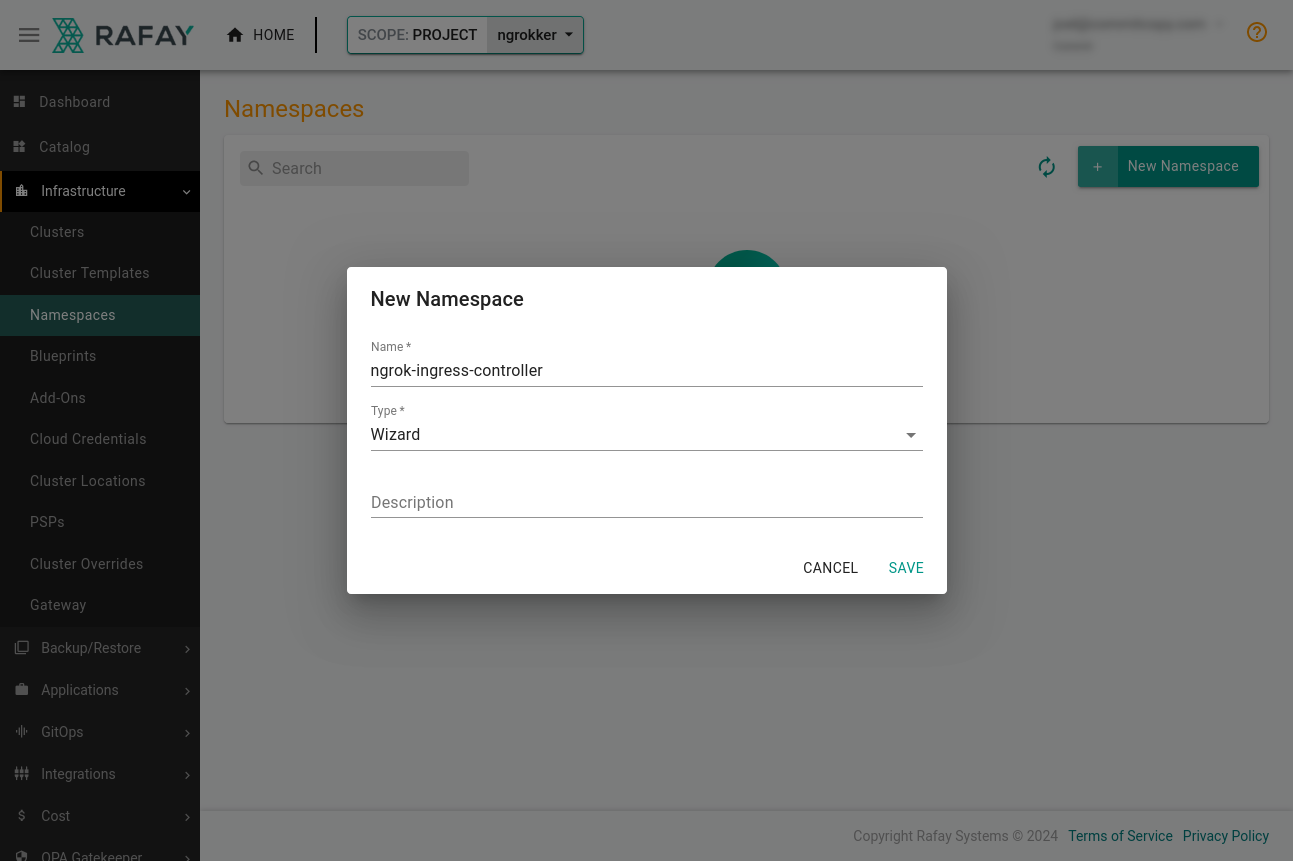Collapse the Infrastructure section chevron
The image size is (1293, 861).
point(186,192)
